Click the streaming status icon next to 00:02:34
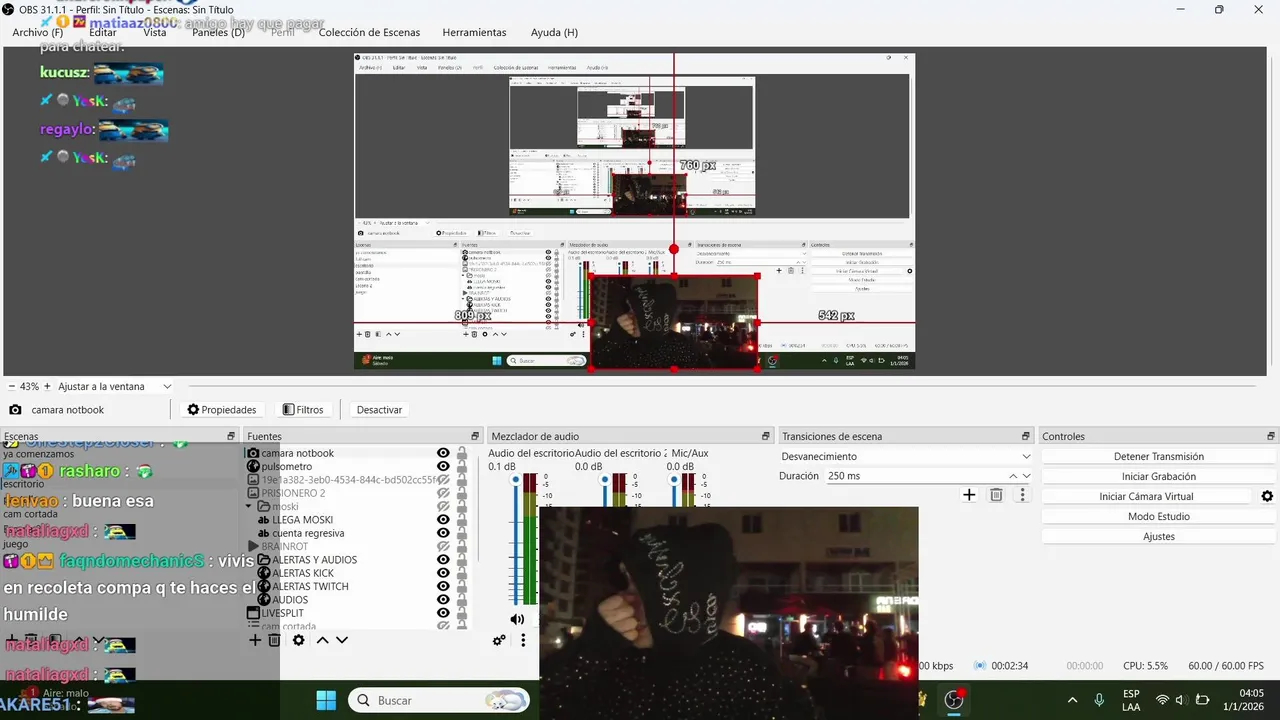This screenshot has width=1280, height=720. (980, 665)
